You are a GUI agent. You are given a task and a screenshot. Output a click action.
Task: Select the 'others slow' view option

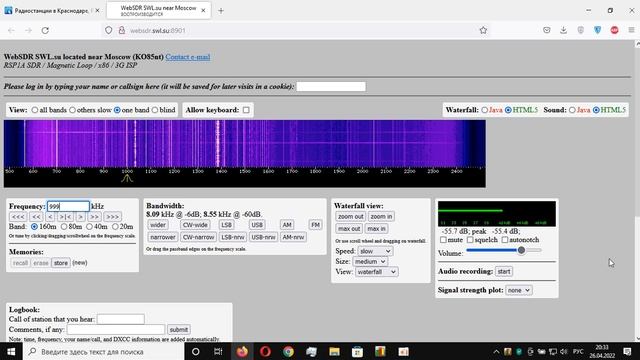(72, 110)
